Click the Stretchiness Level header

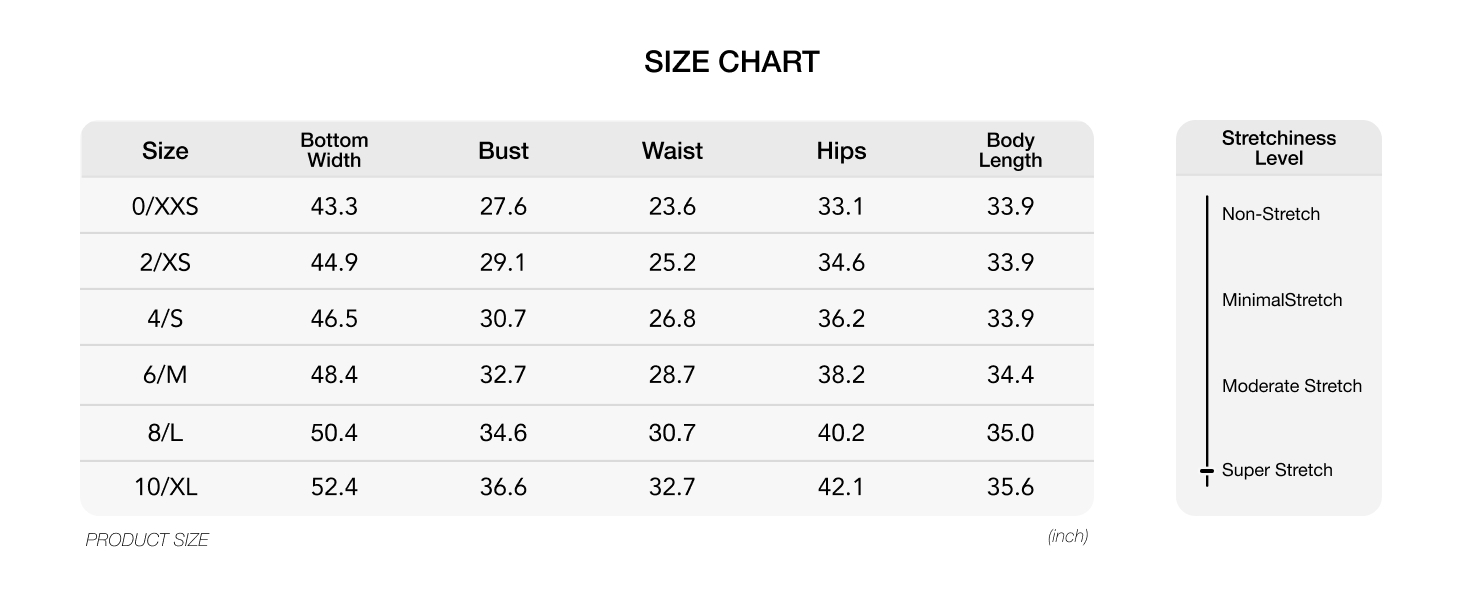pyautogui.click(x=1278, y=148)
